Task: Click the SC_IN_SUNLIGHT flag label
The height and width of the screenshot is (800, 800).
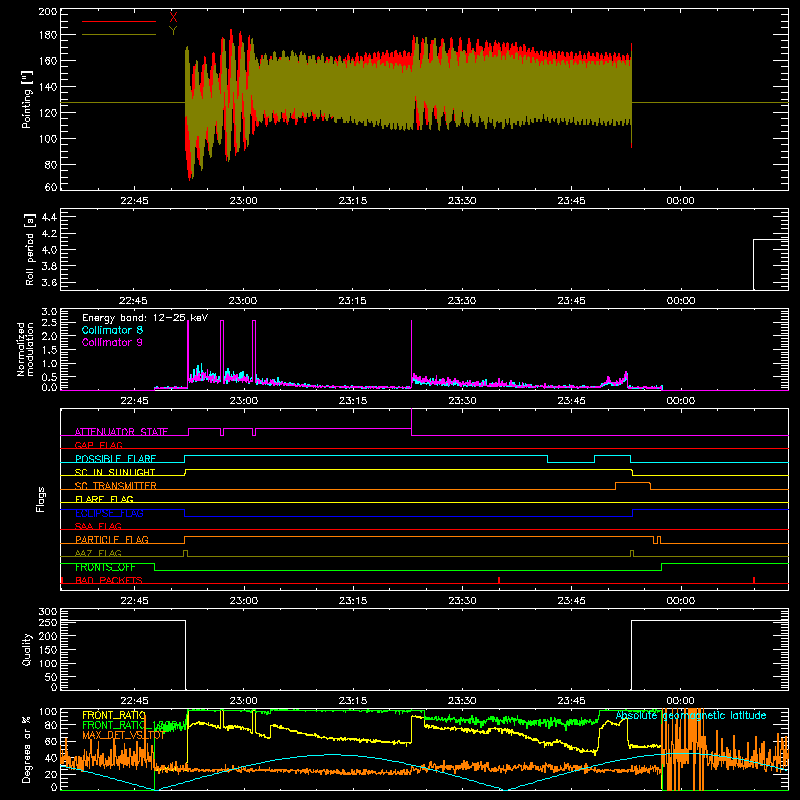Action: click(x=115, y=472)
